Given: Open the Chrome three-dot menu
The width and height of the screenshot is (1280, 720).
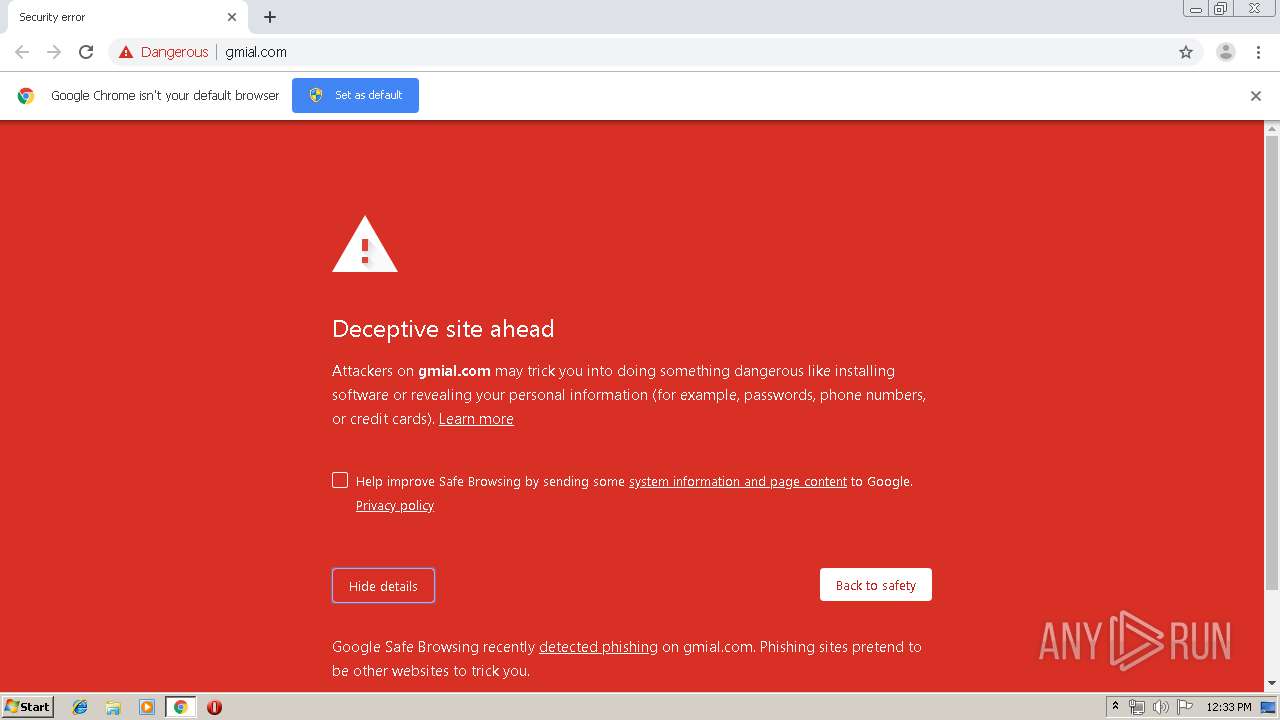Looking at the screenshot, I should coord(1258,52).
